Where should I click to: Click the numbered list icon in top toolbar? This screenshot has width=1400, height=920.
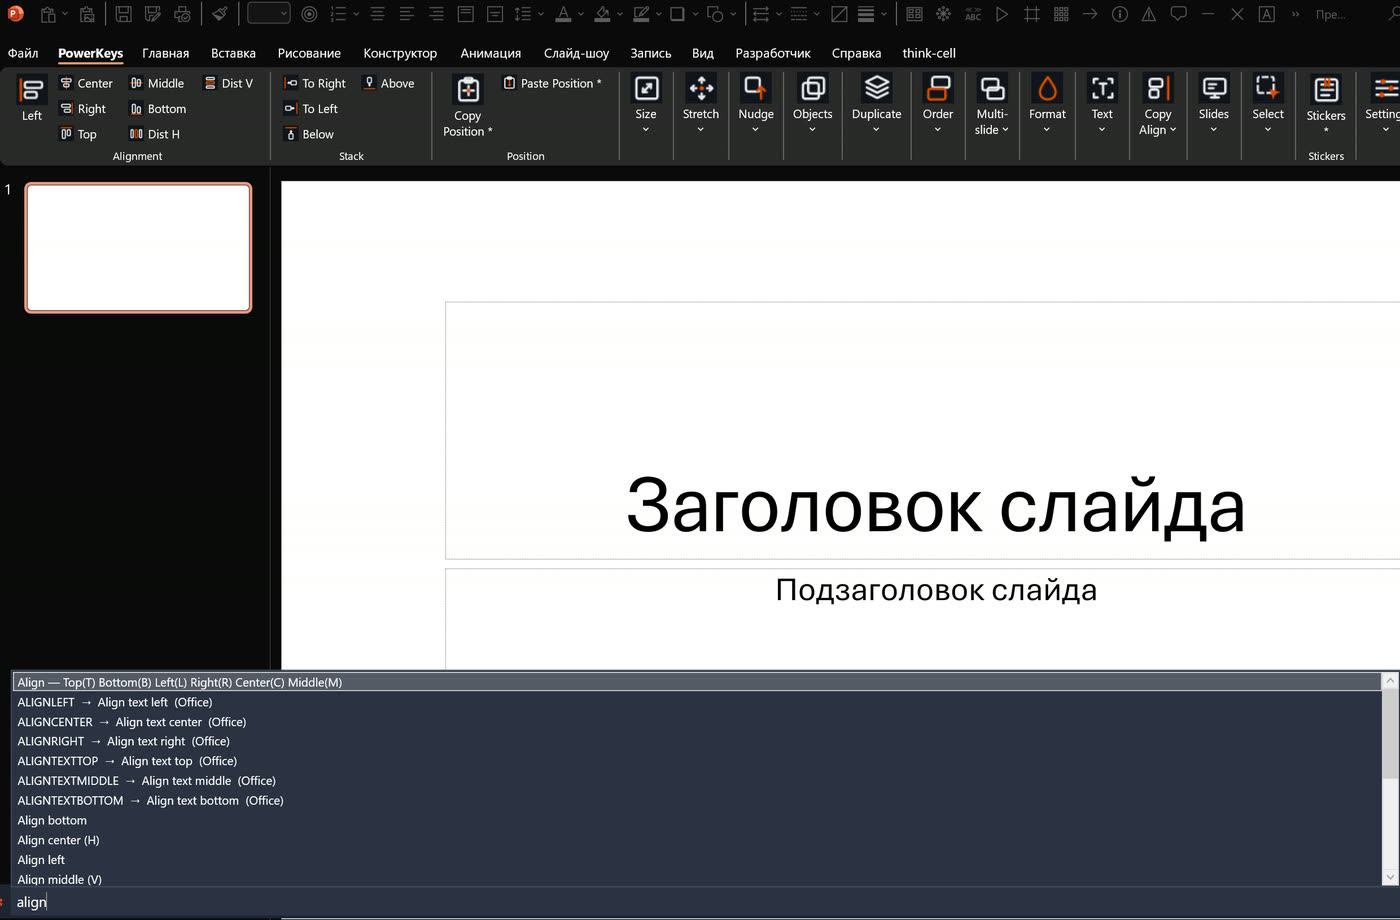pyautogui.click(x=338, y=14)
